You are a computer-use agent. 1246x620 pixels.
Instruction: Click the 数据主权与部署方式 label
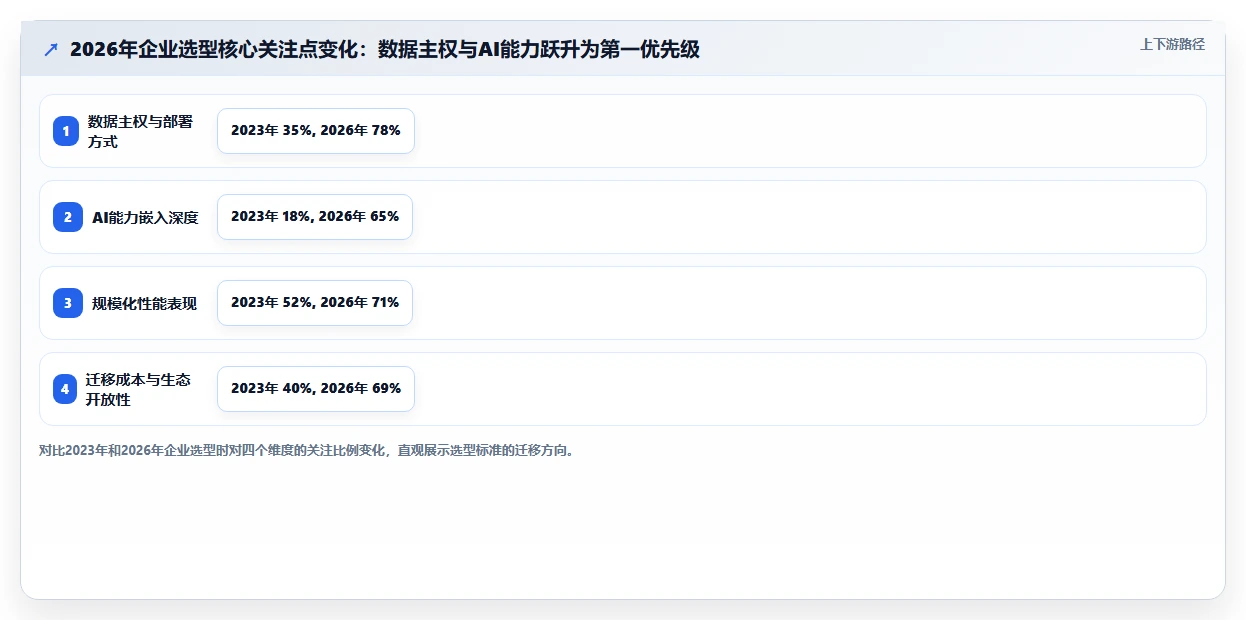click(140, 131)
